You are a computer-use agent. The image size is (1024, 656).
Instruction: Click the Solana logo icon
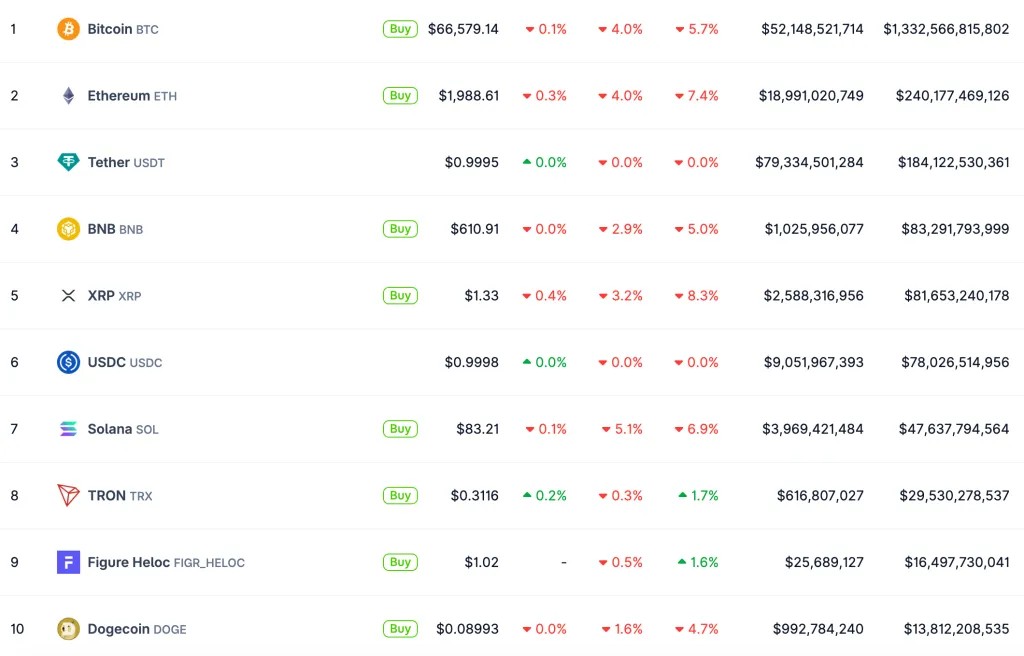(68, 429)
